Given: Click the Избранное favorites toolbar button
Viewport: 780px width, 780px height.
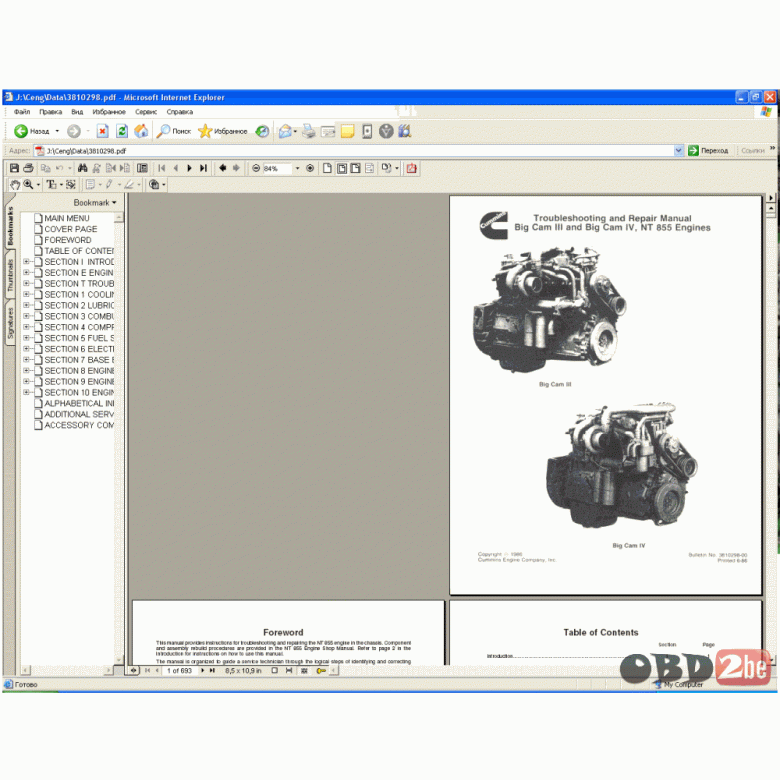Looking at the screenshot, I should tap(223, 131).
